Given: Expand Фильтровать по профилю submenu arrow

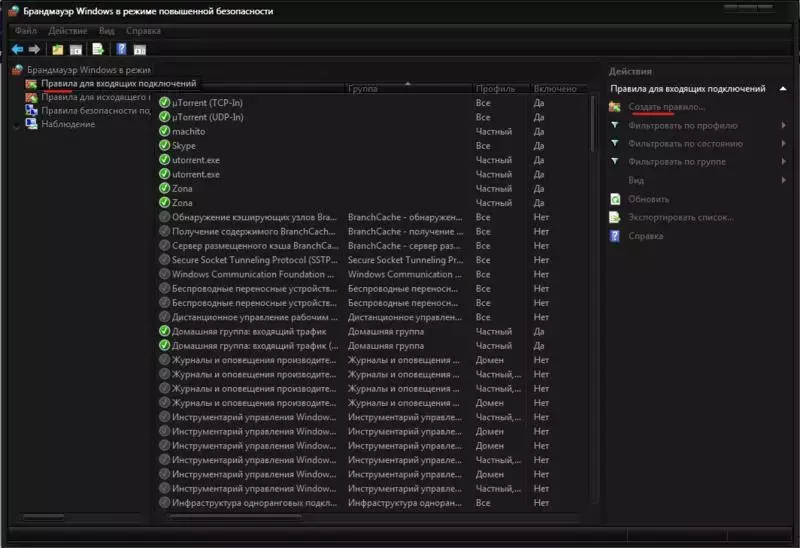Looking at the screenshot, I should (x=783, y=125).
